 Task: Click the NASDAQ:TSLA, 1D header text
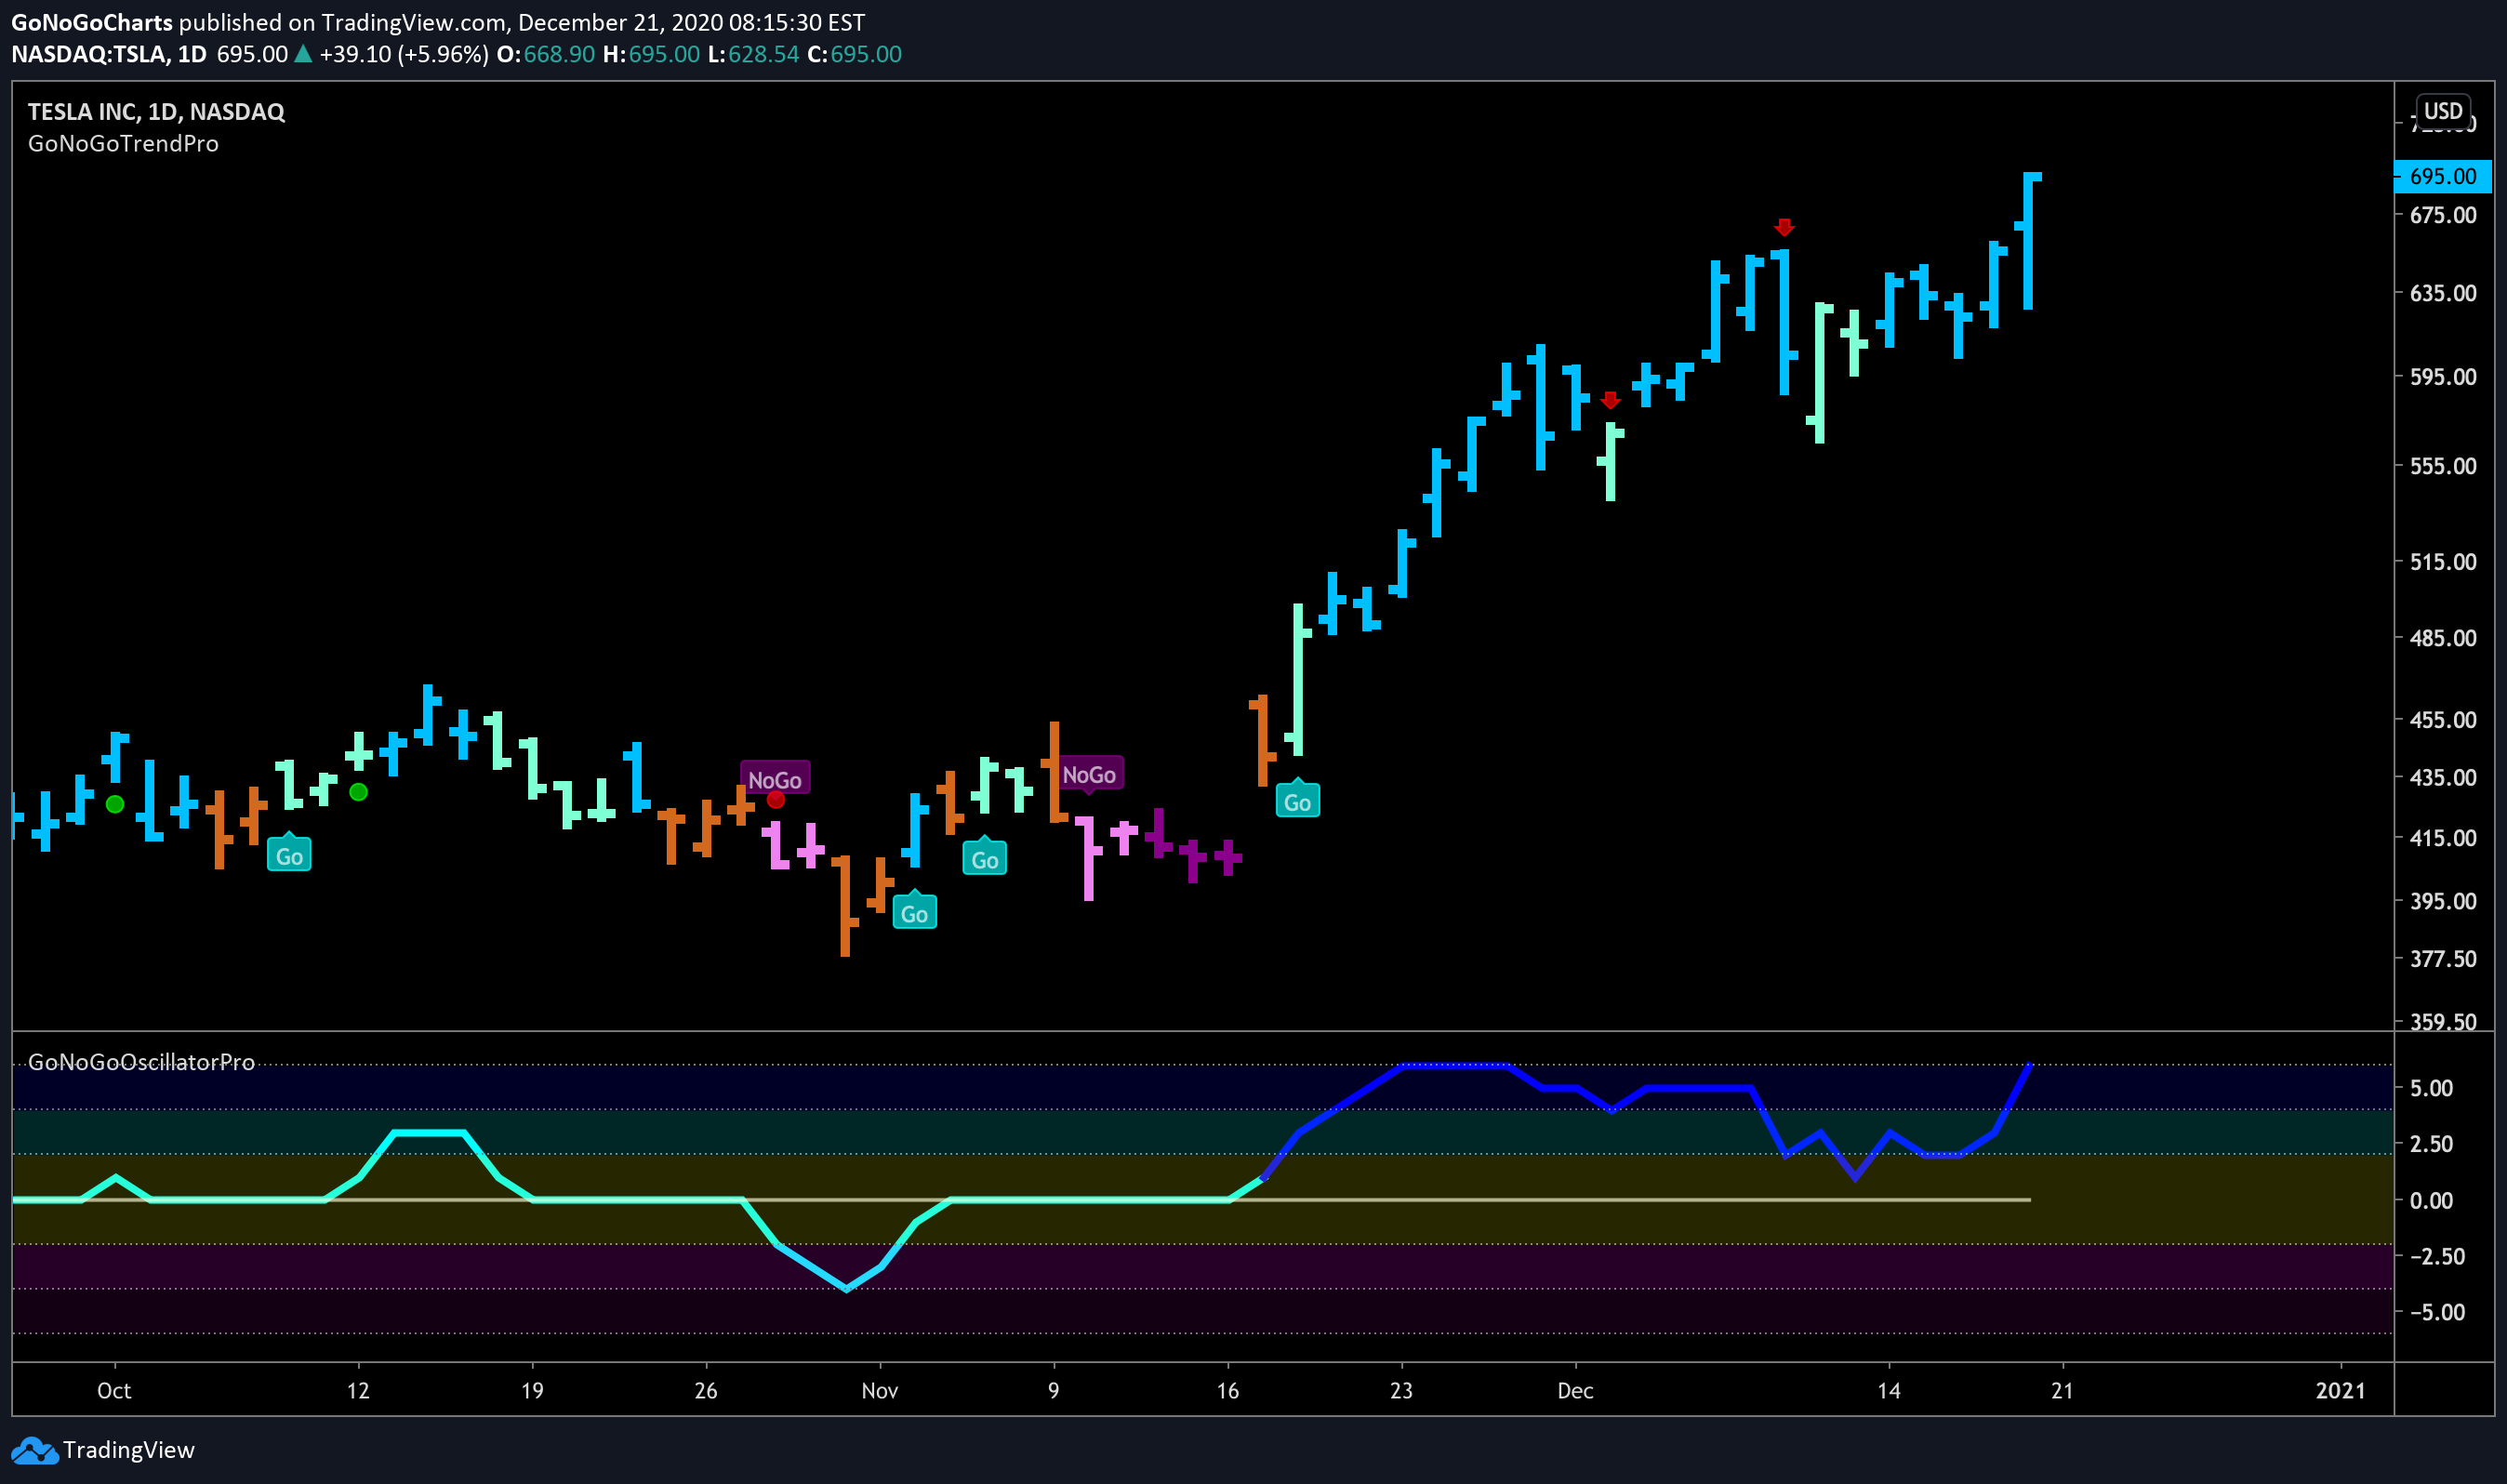click(x=108, y=54)
